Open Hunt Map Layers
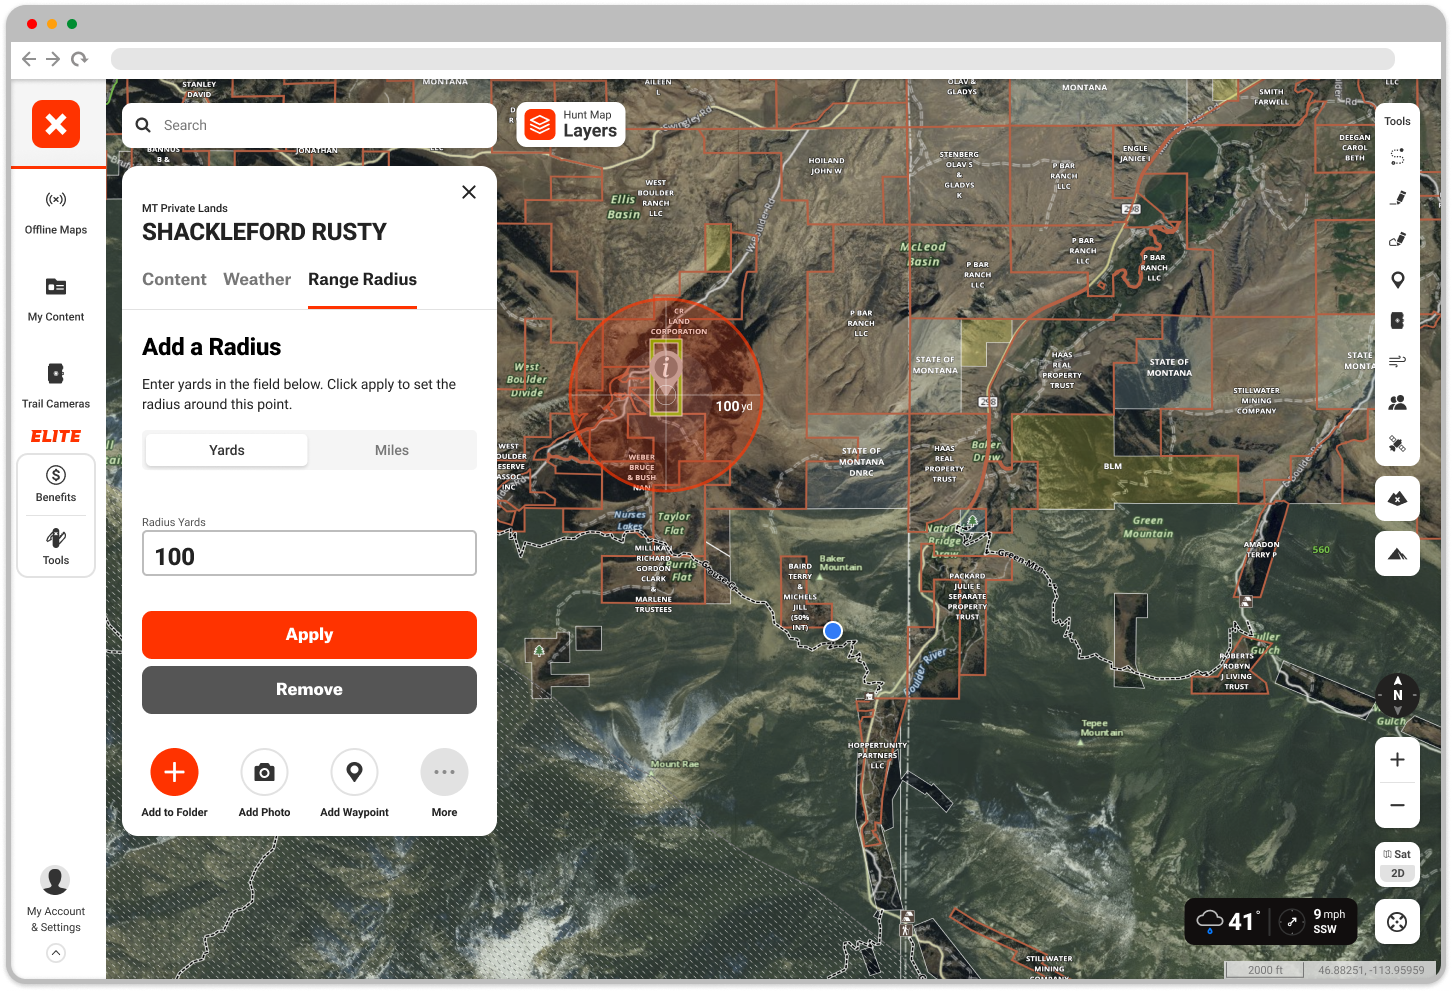This screenshot has width=1452, height=991. (571, 125)
